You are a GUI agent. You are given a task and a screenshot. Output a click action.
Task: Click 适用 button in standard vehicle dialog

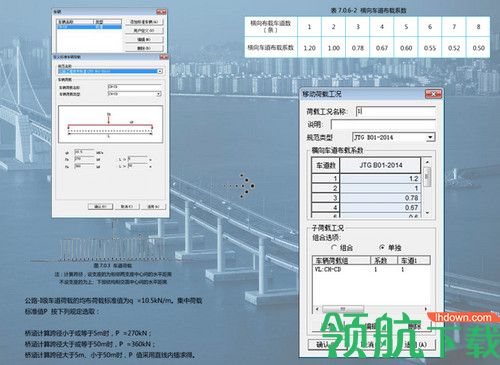click(153, 207)
